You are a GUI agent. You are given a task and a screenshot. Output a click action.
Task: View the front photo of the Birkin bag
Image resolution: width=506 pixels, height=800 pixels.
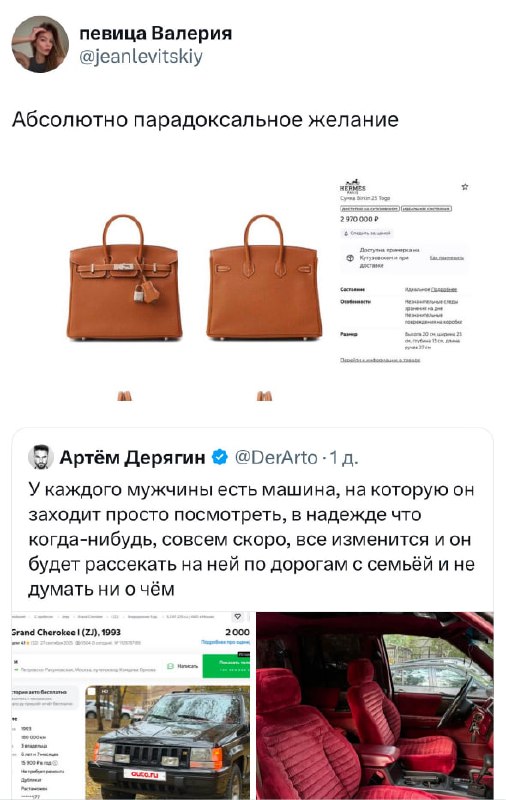[124, 278]
